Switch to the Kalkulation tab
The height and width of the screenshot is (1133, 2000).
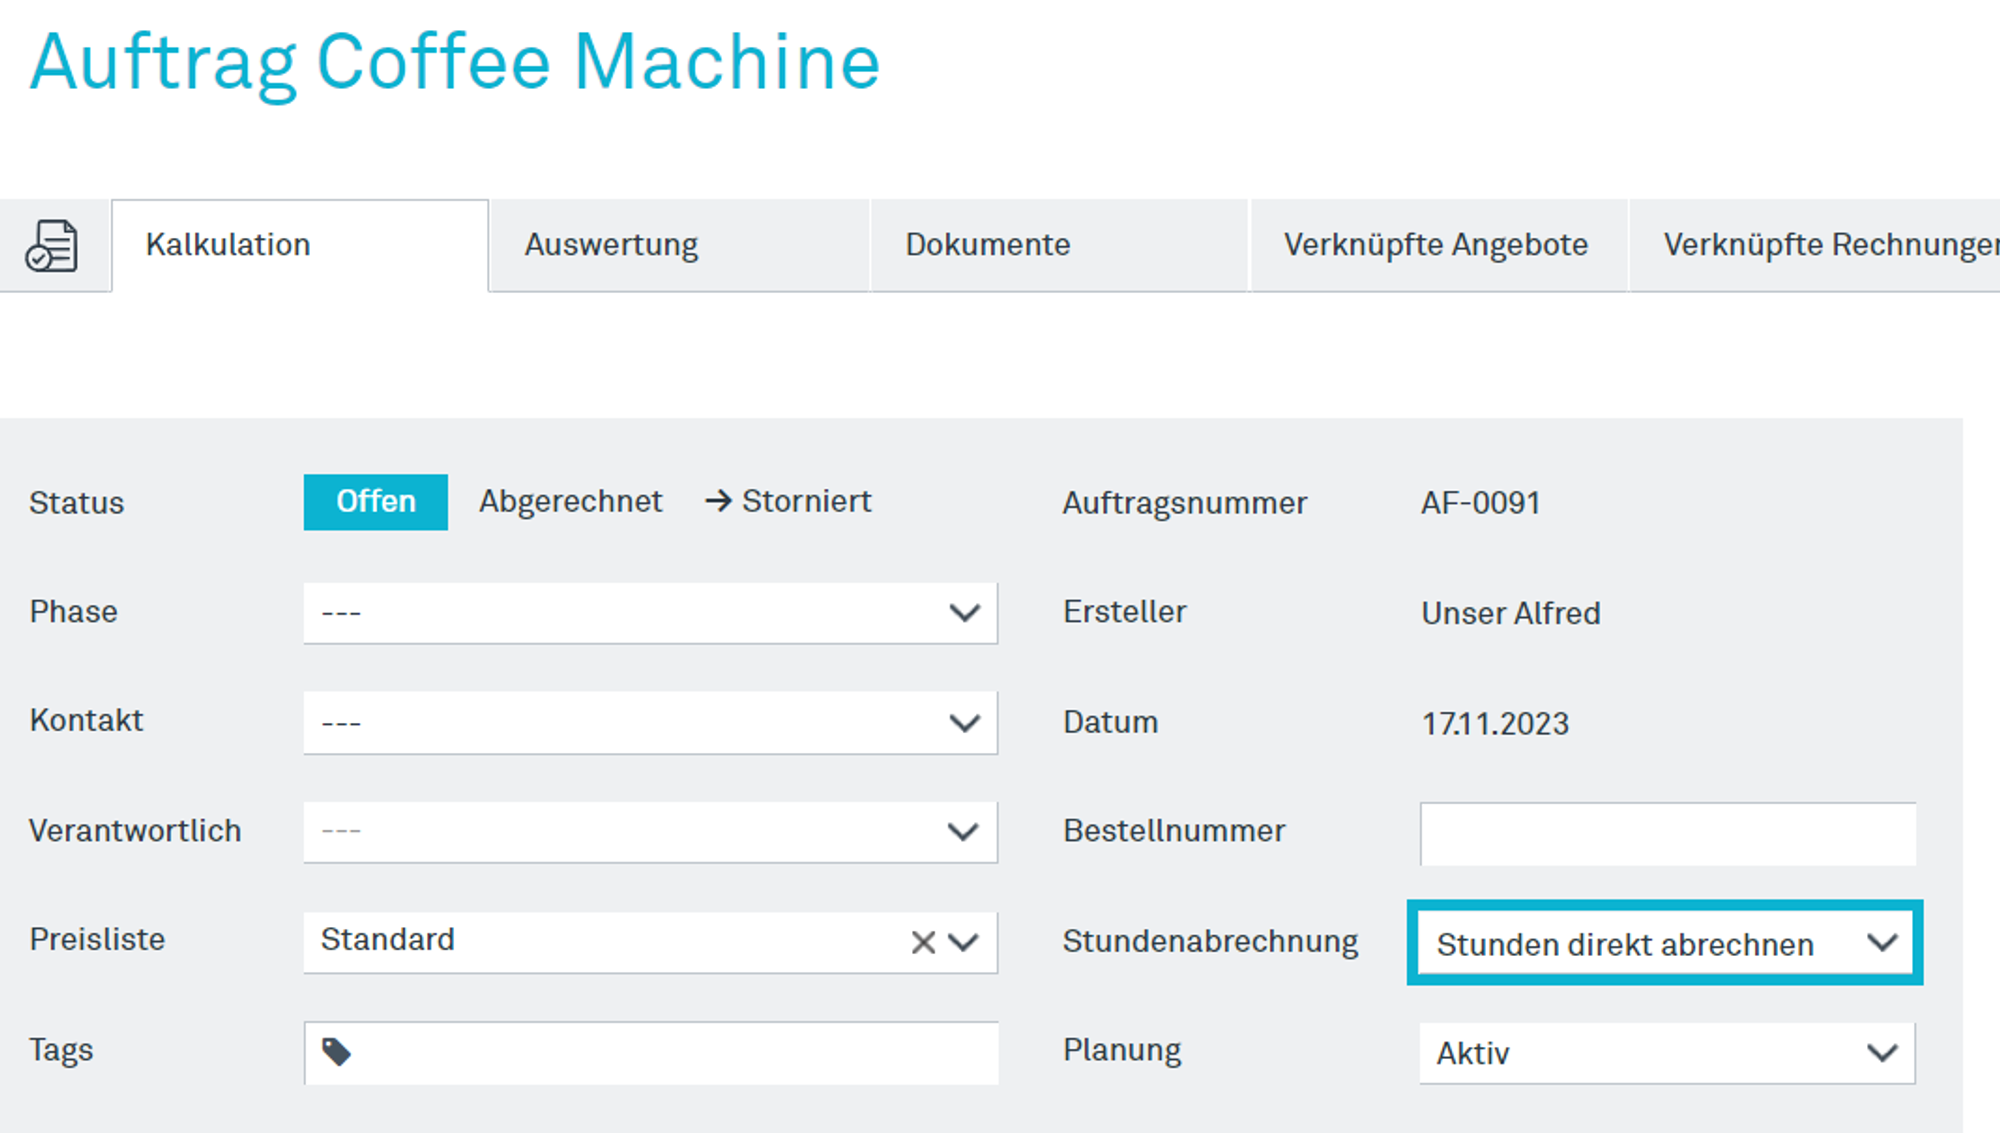[300, 245]
